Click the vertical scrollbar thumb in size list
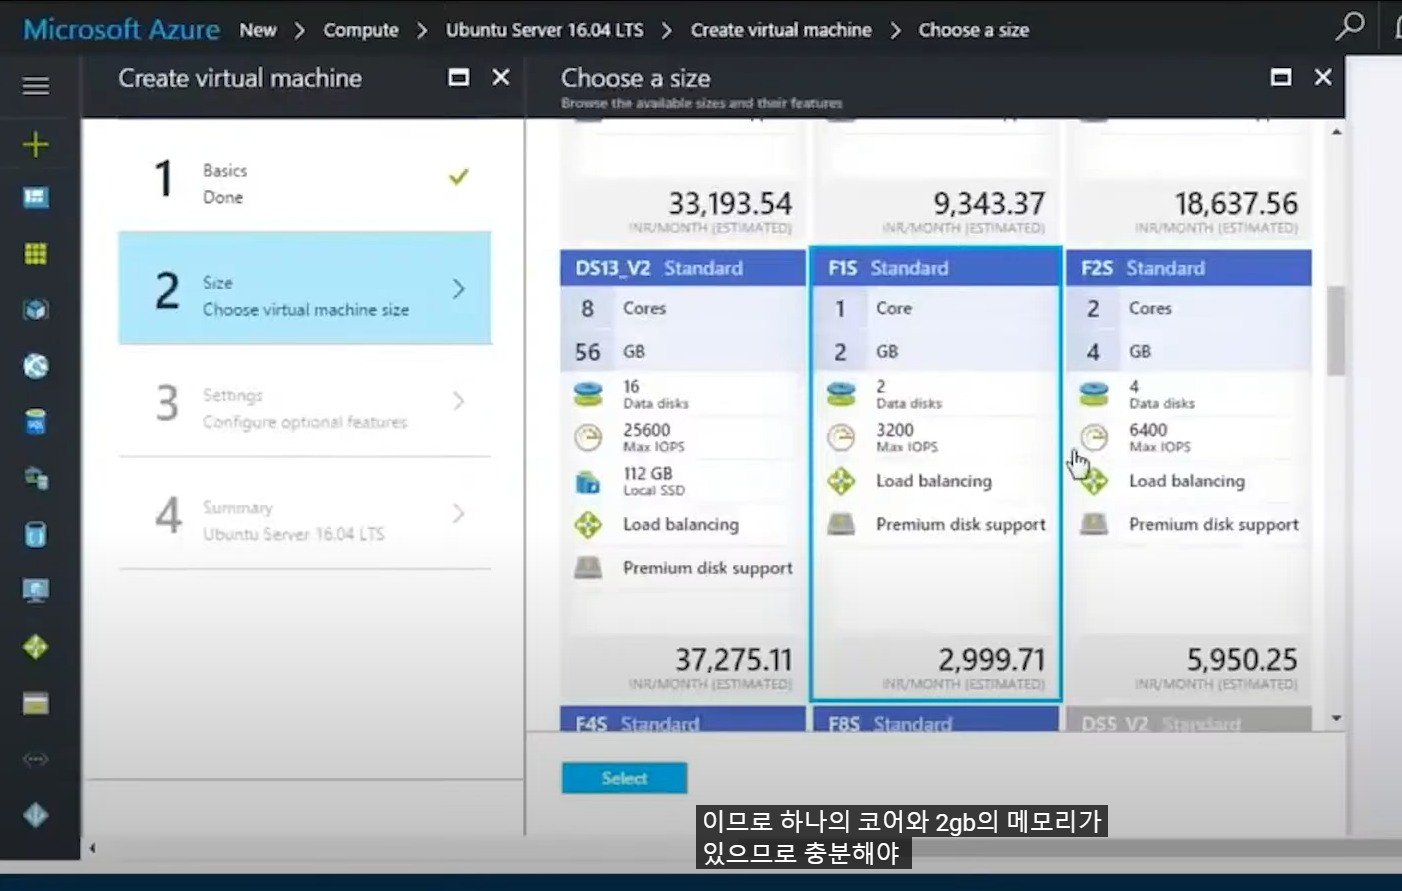The image size is (1402, 891). point(1336,330)
